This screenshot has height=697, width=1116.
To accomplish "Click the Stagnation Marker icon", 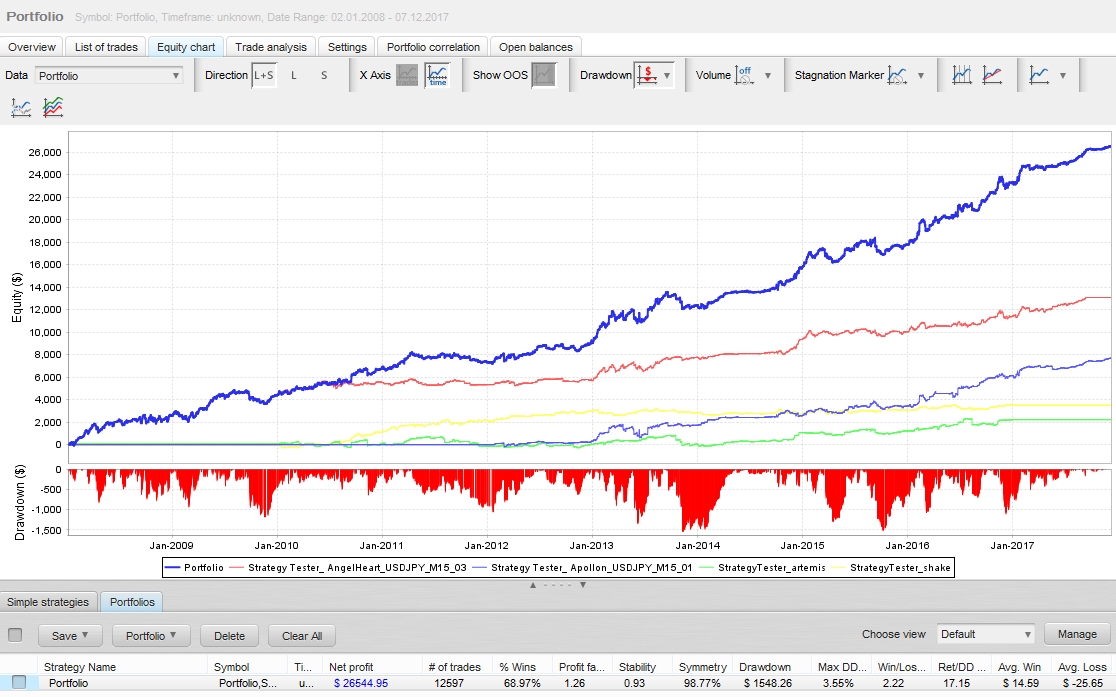I will [898, 75].
